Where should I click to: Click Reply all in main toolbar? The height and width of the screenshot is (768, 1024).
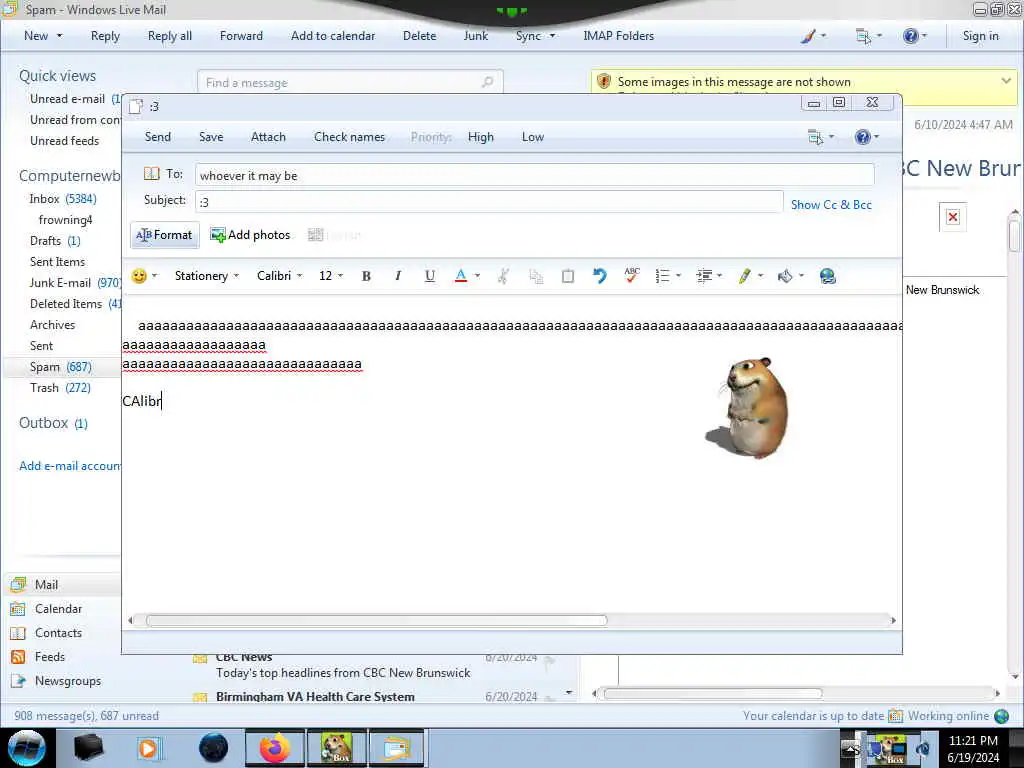pos(170,36)
